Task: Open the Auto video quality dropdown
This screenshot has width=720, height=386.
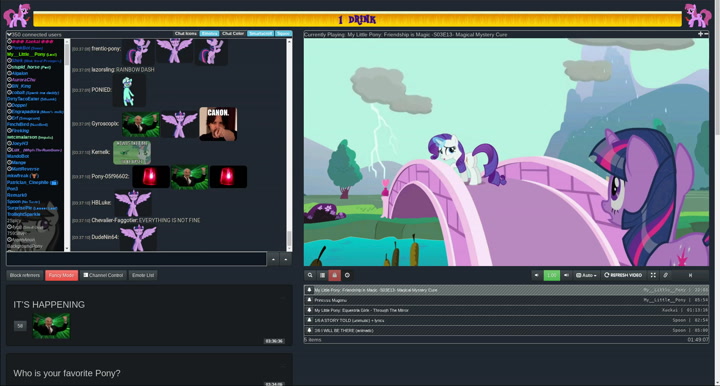Action: click(586, 275)
